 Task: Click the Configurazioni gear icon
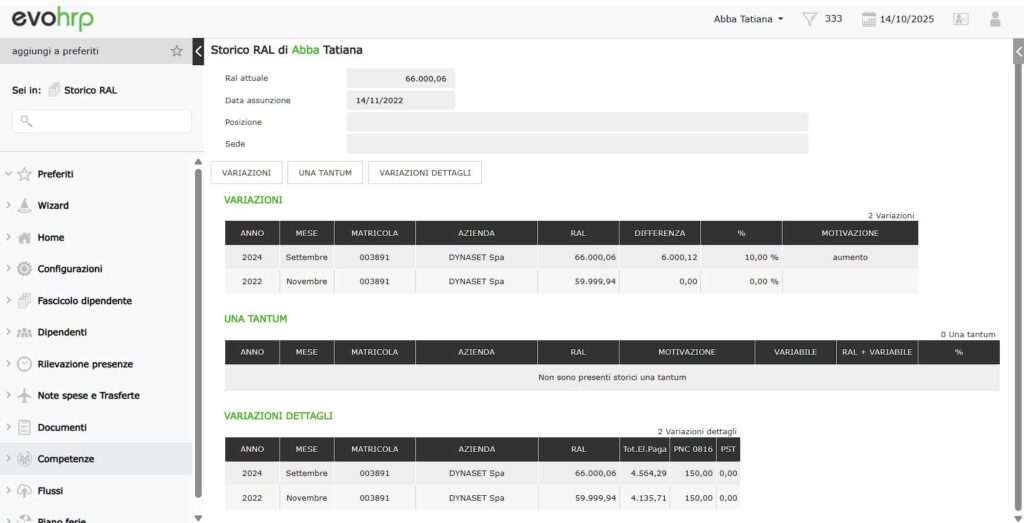click(x=25, y=269)
